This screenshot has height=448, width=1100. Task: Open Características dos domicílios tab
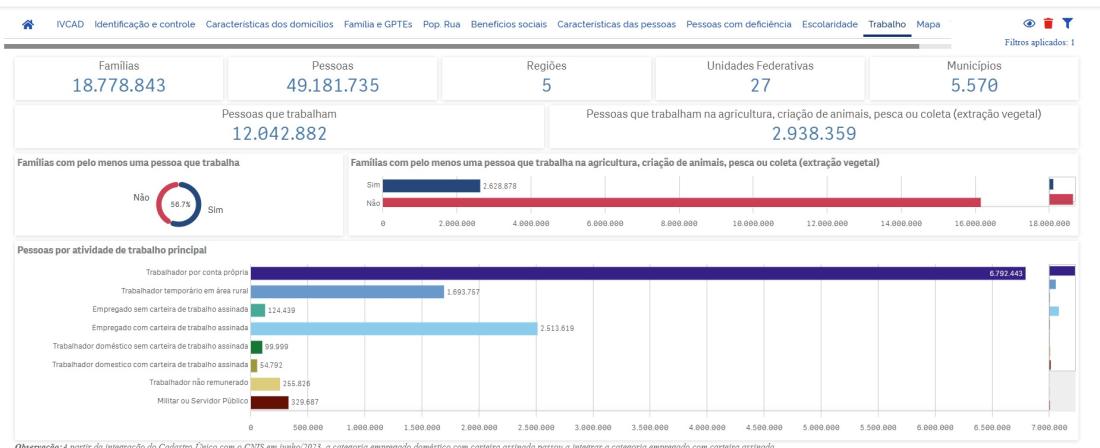click(270, 24)
